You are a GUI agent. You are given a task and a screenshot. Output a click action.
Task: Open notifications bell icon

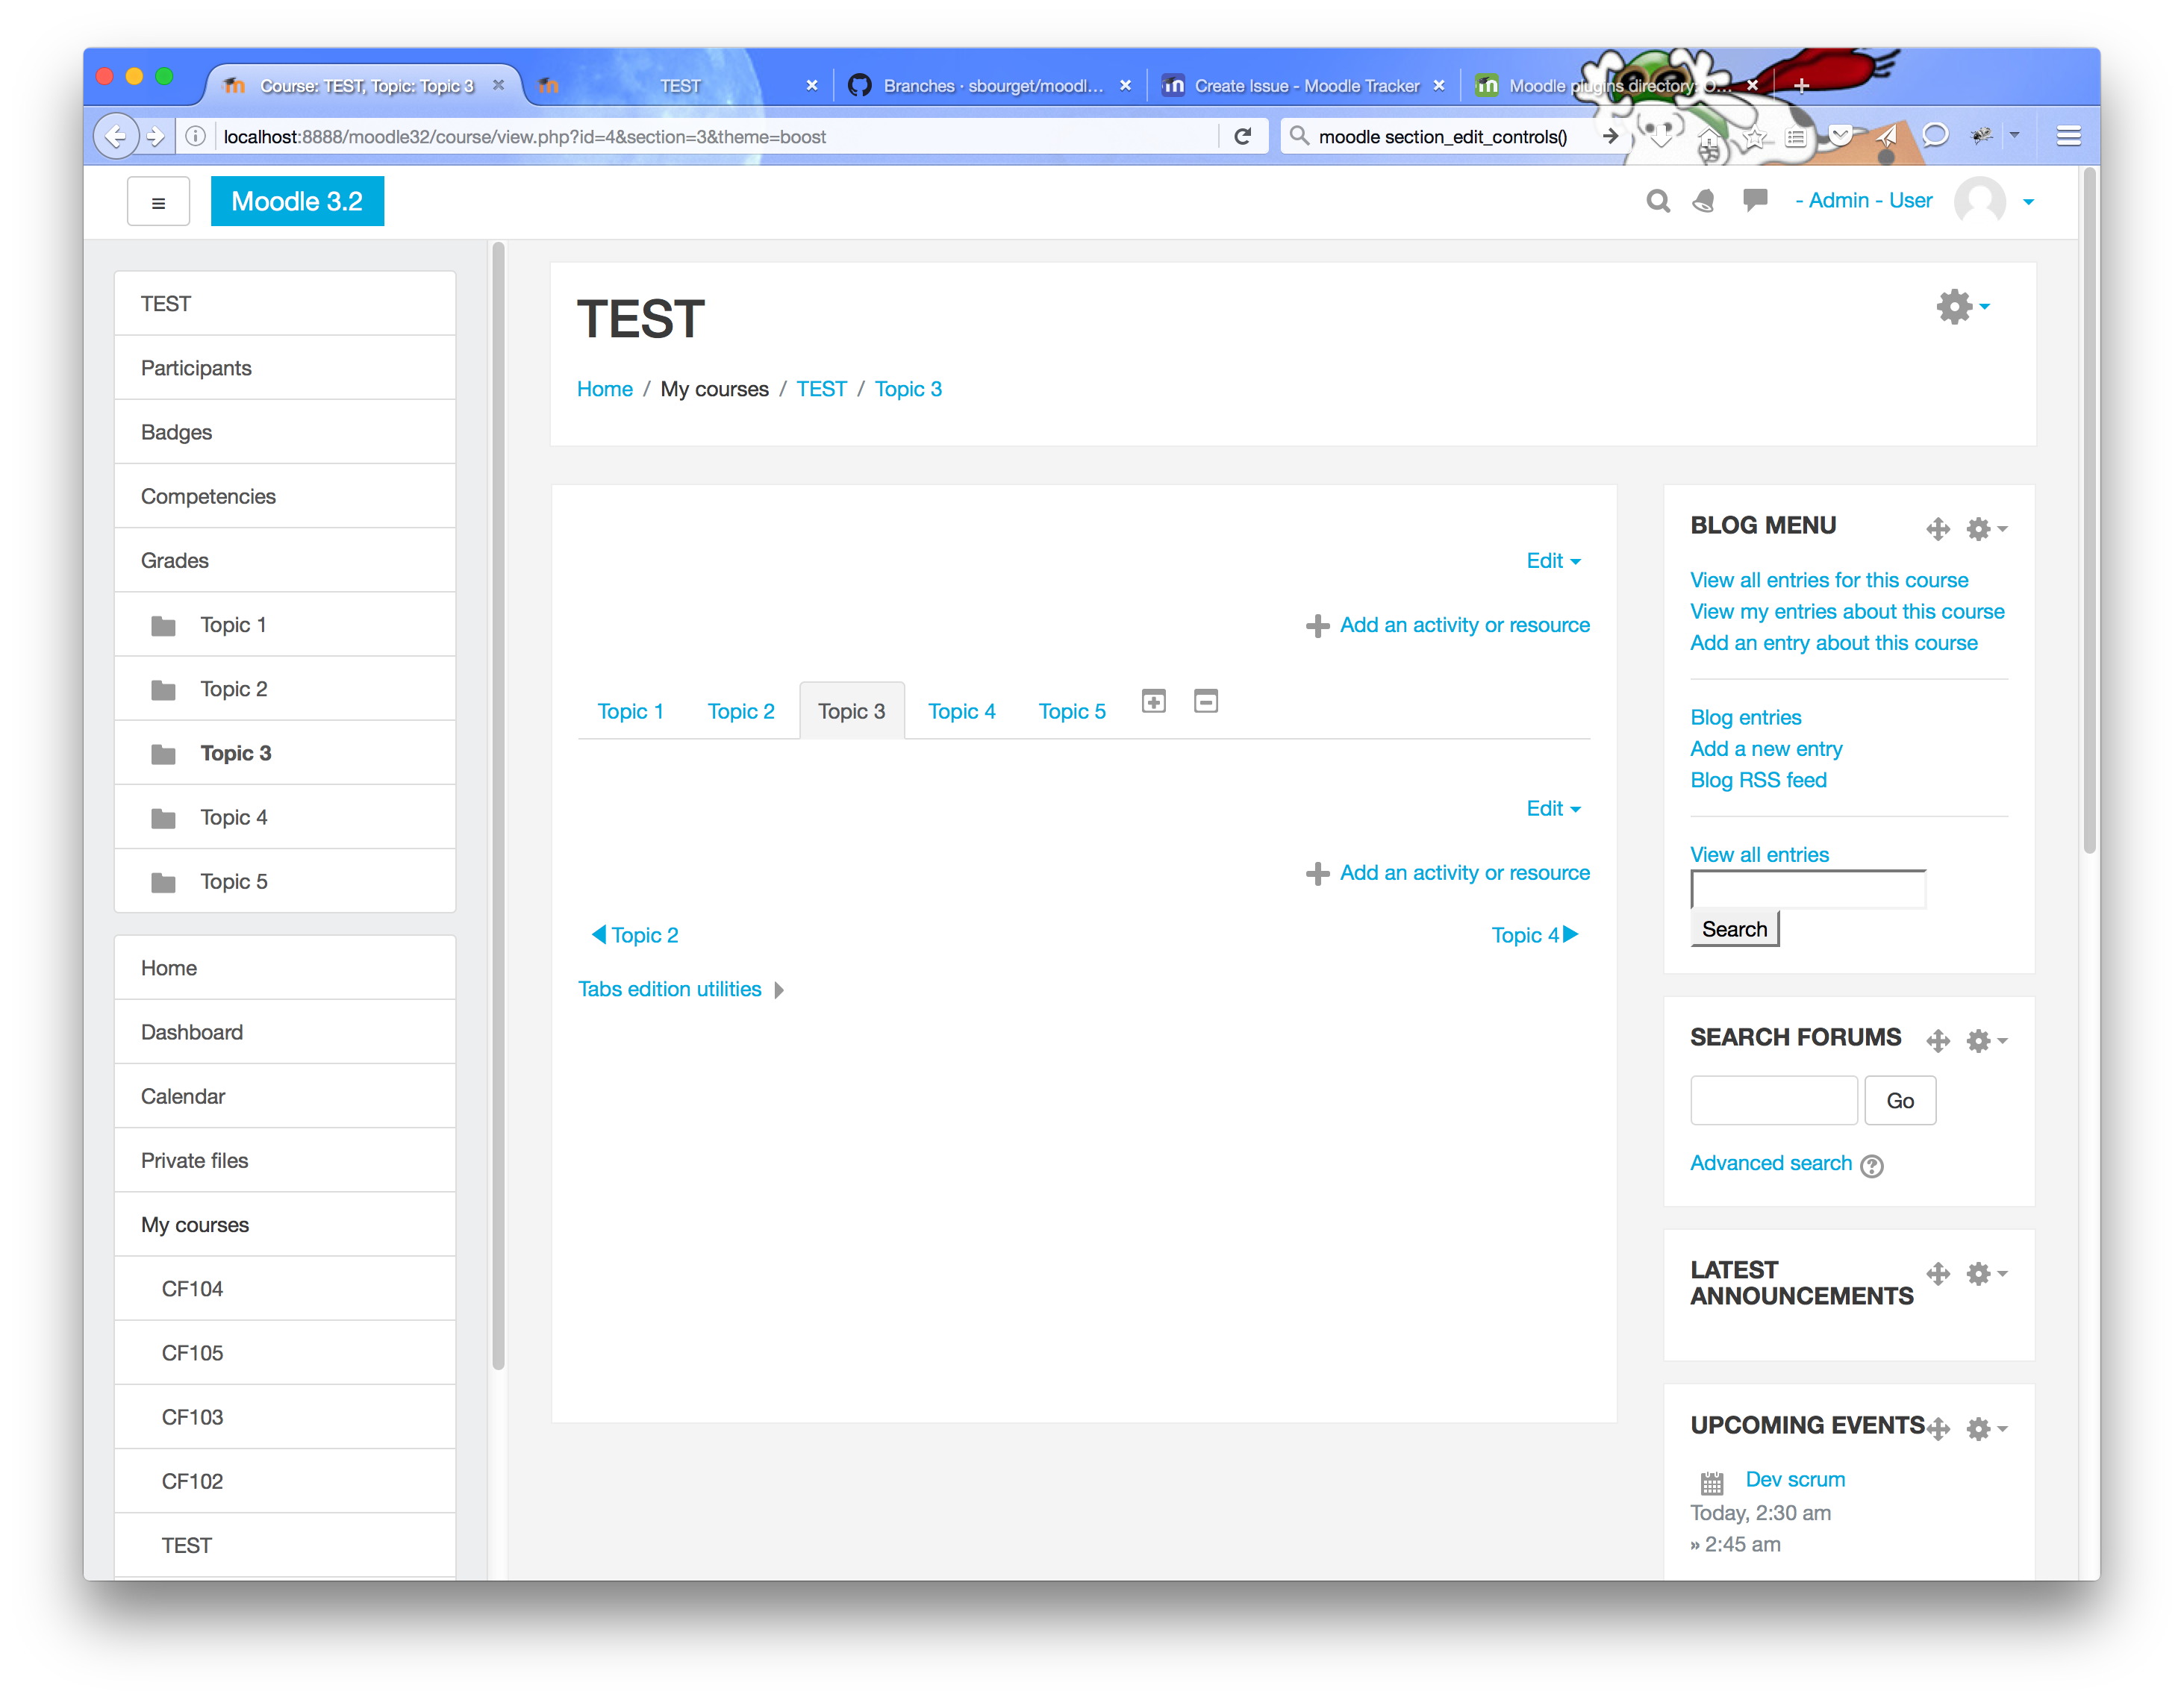point(1704,202)
